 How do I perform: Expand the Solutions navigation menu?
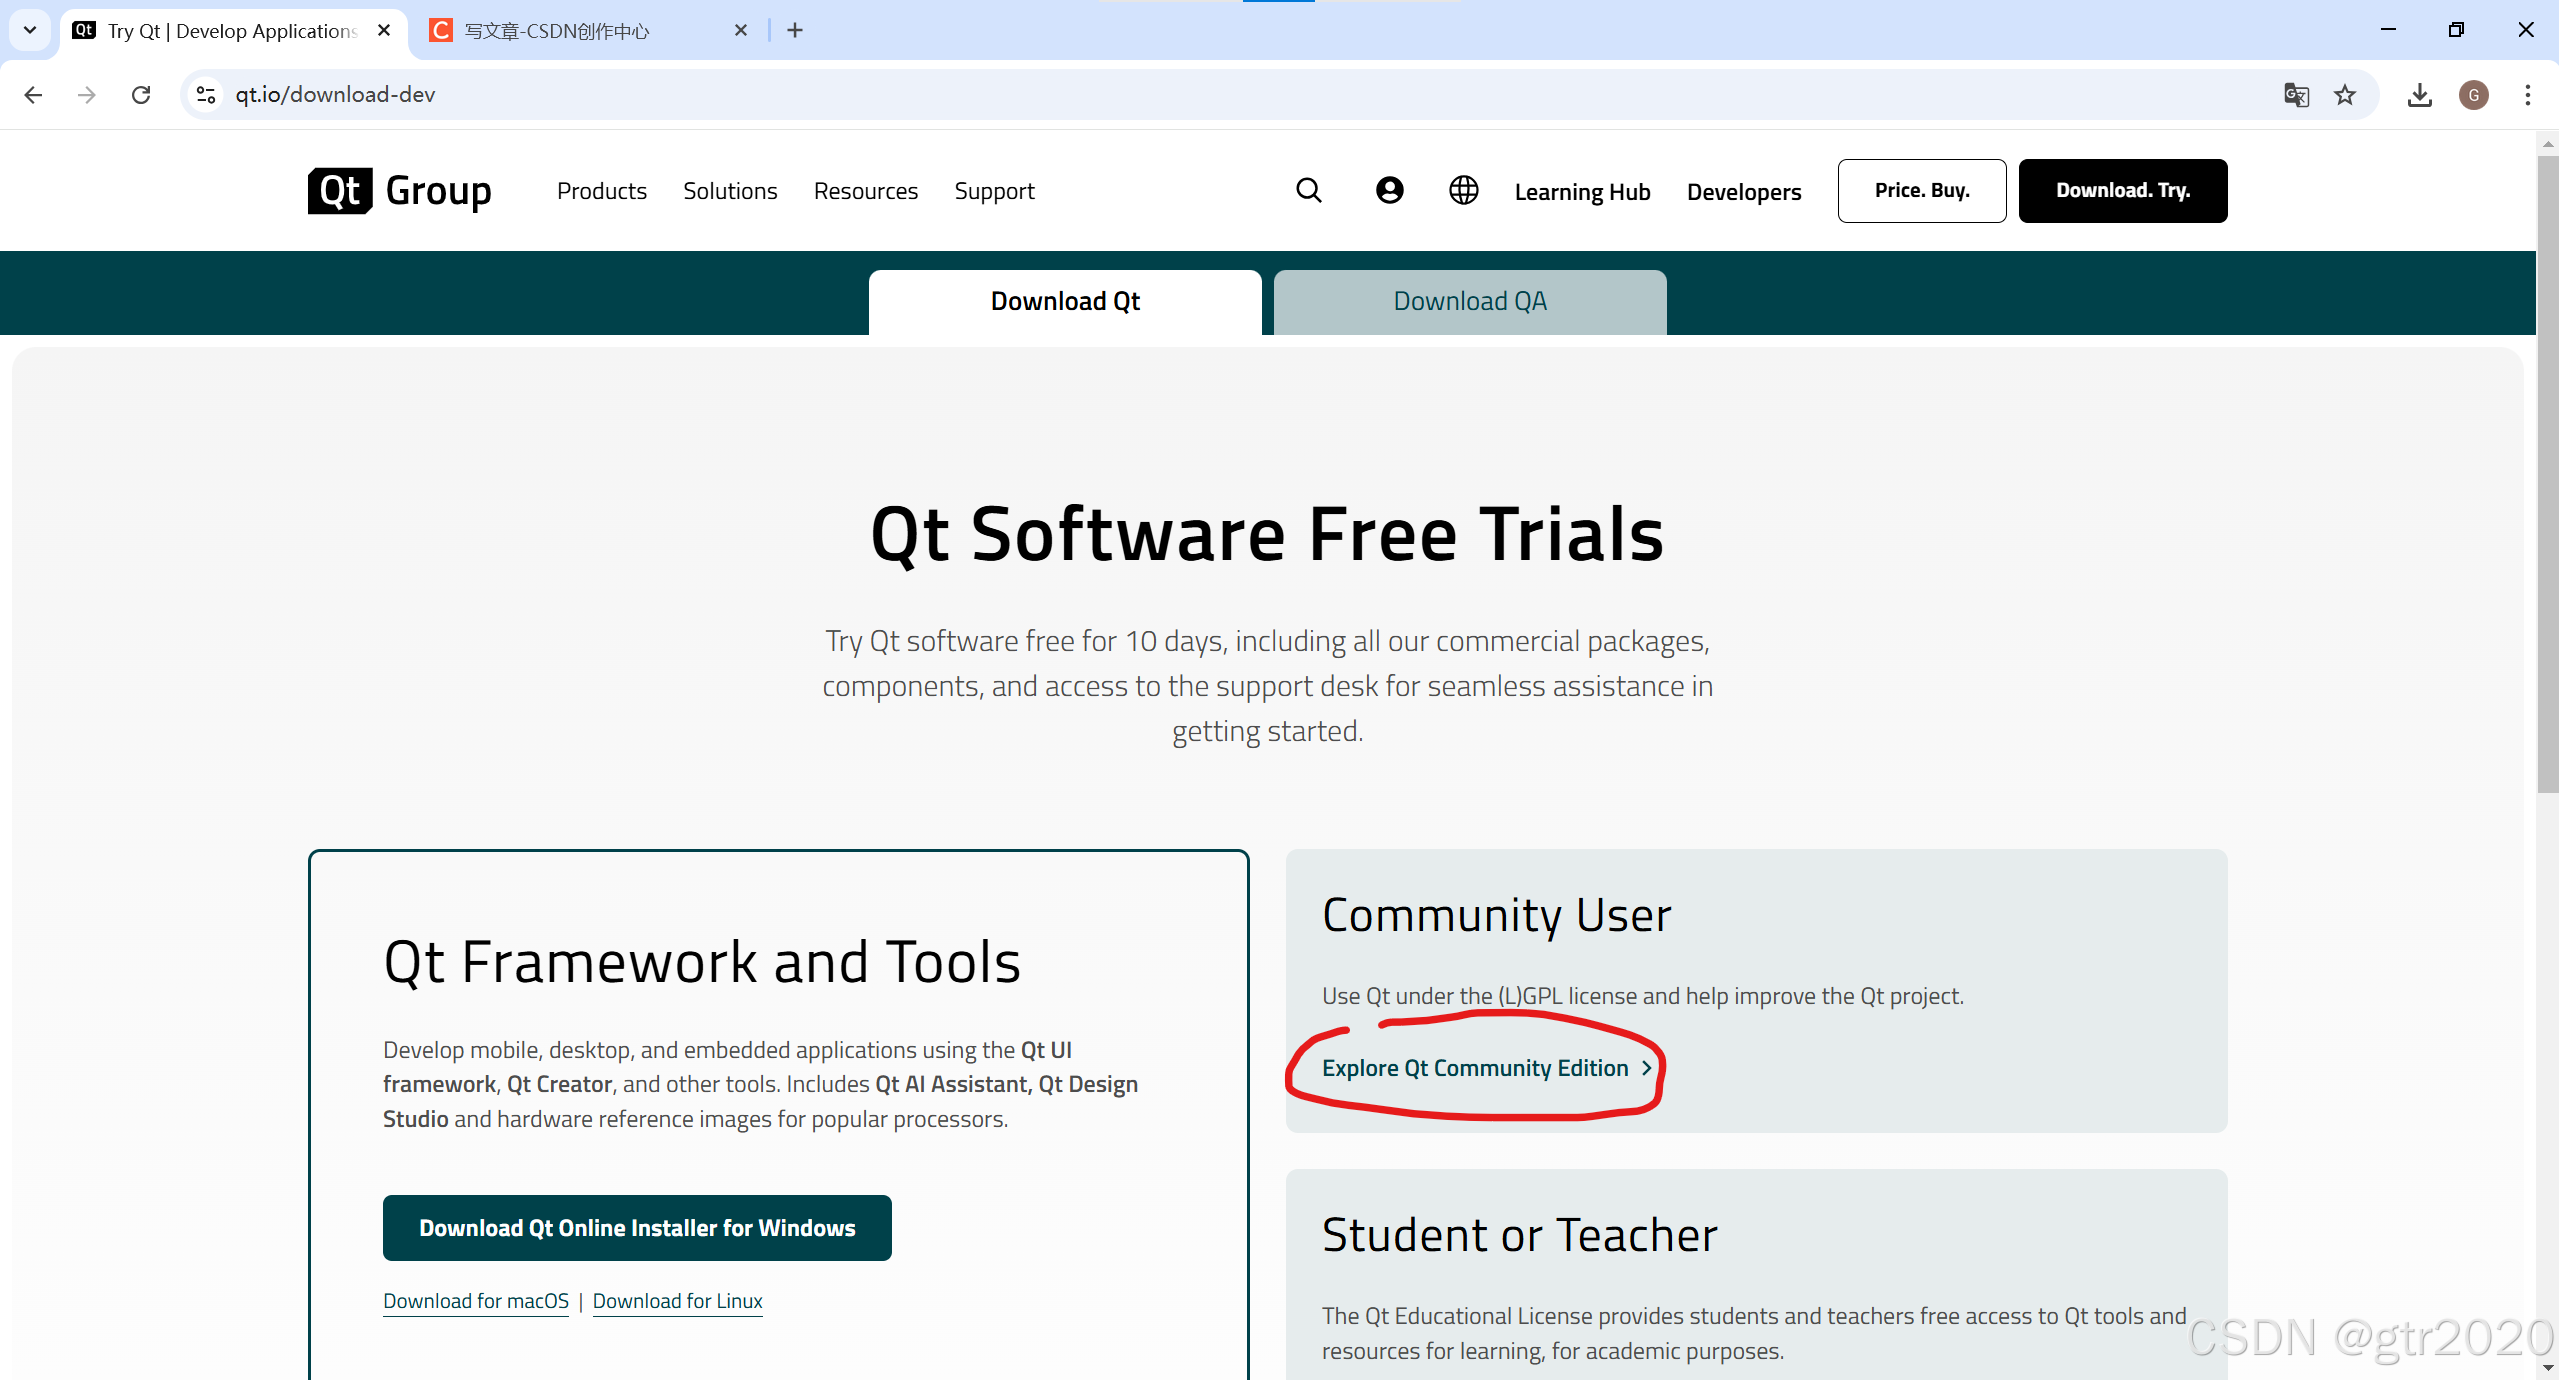pos(730,191)
